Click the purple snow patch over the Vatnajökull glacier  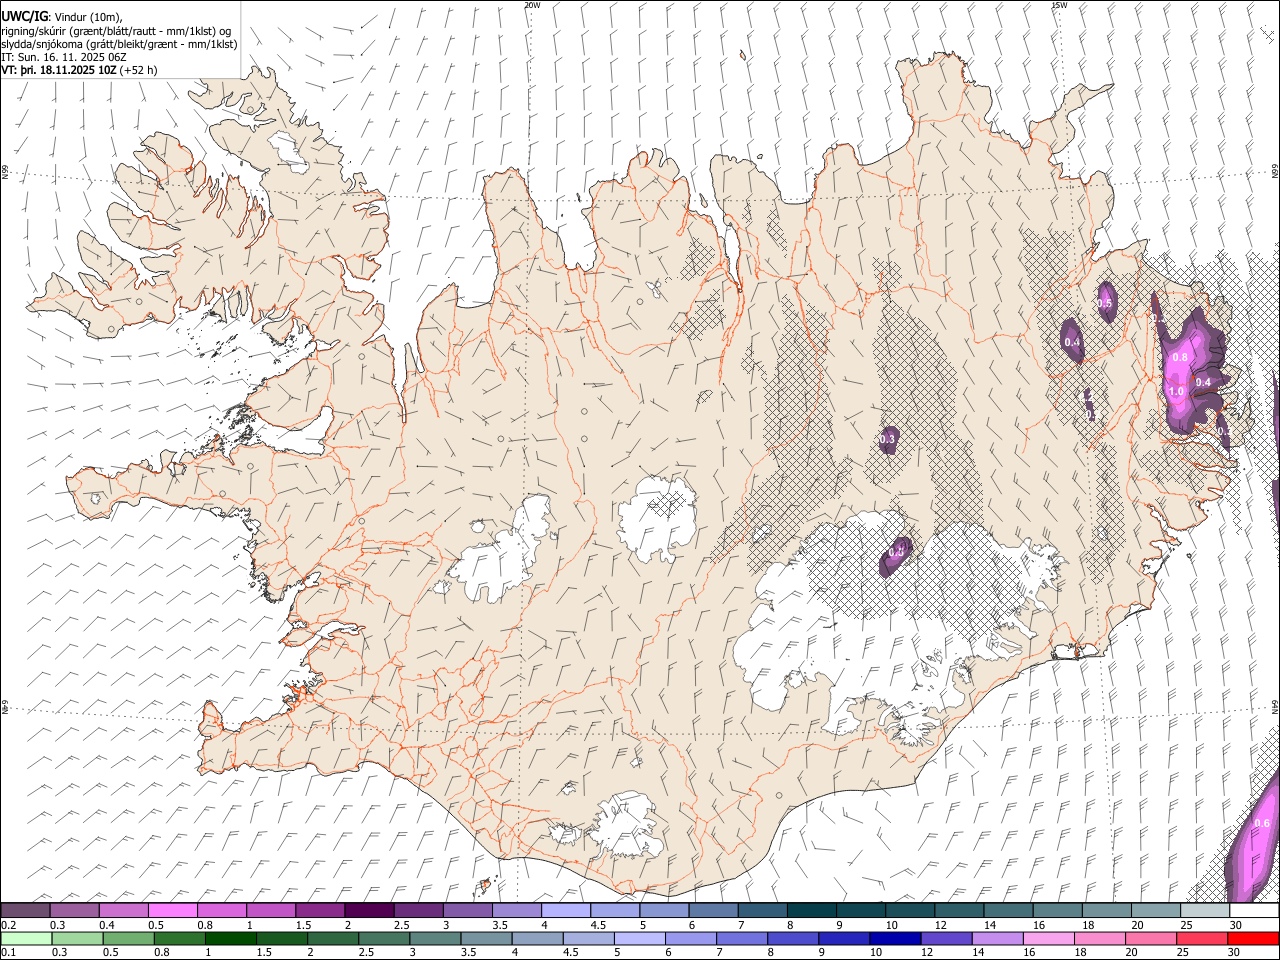pos(895,555)
